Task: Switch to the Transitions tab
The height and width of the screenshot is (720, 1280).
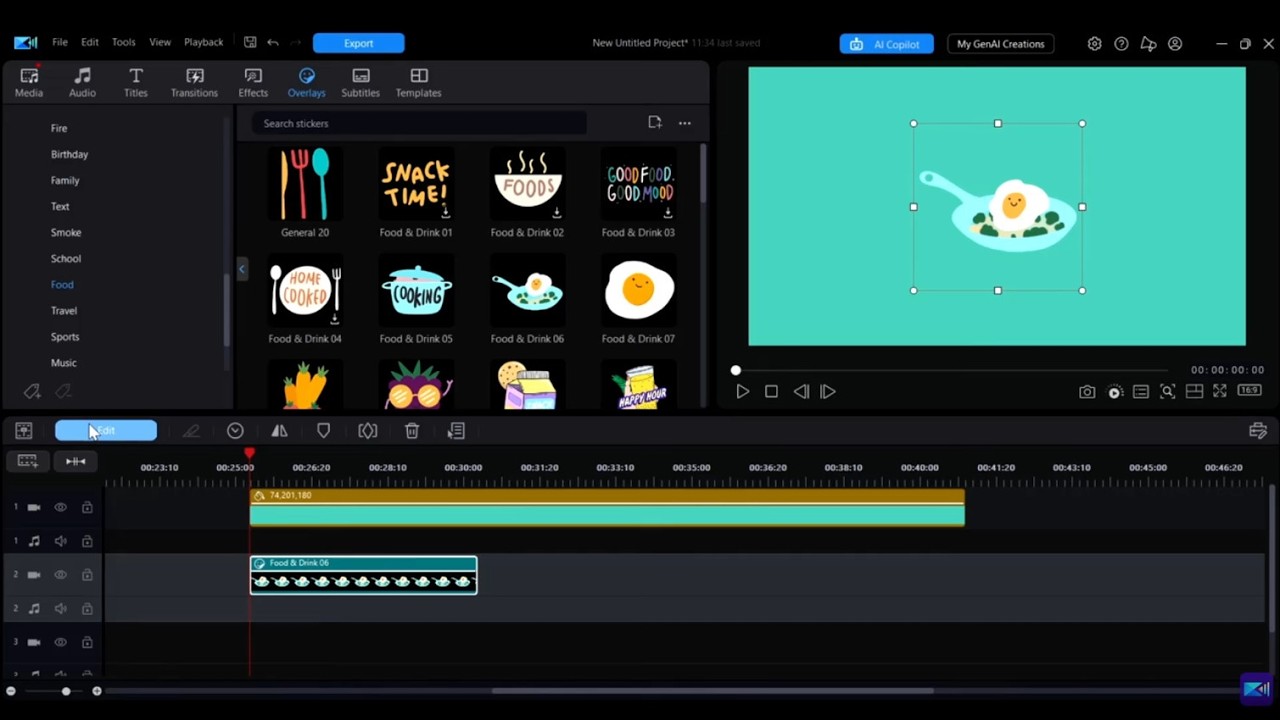Action: pos(194,83)
